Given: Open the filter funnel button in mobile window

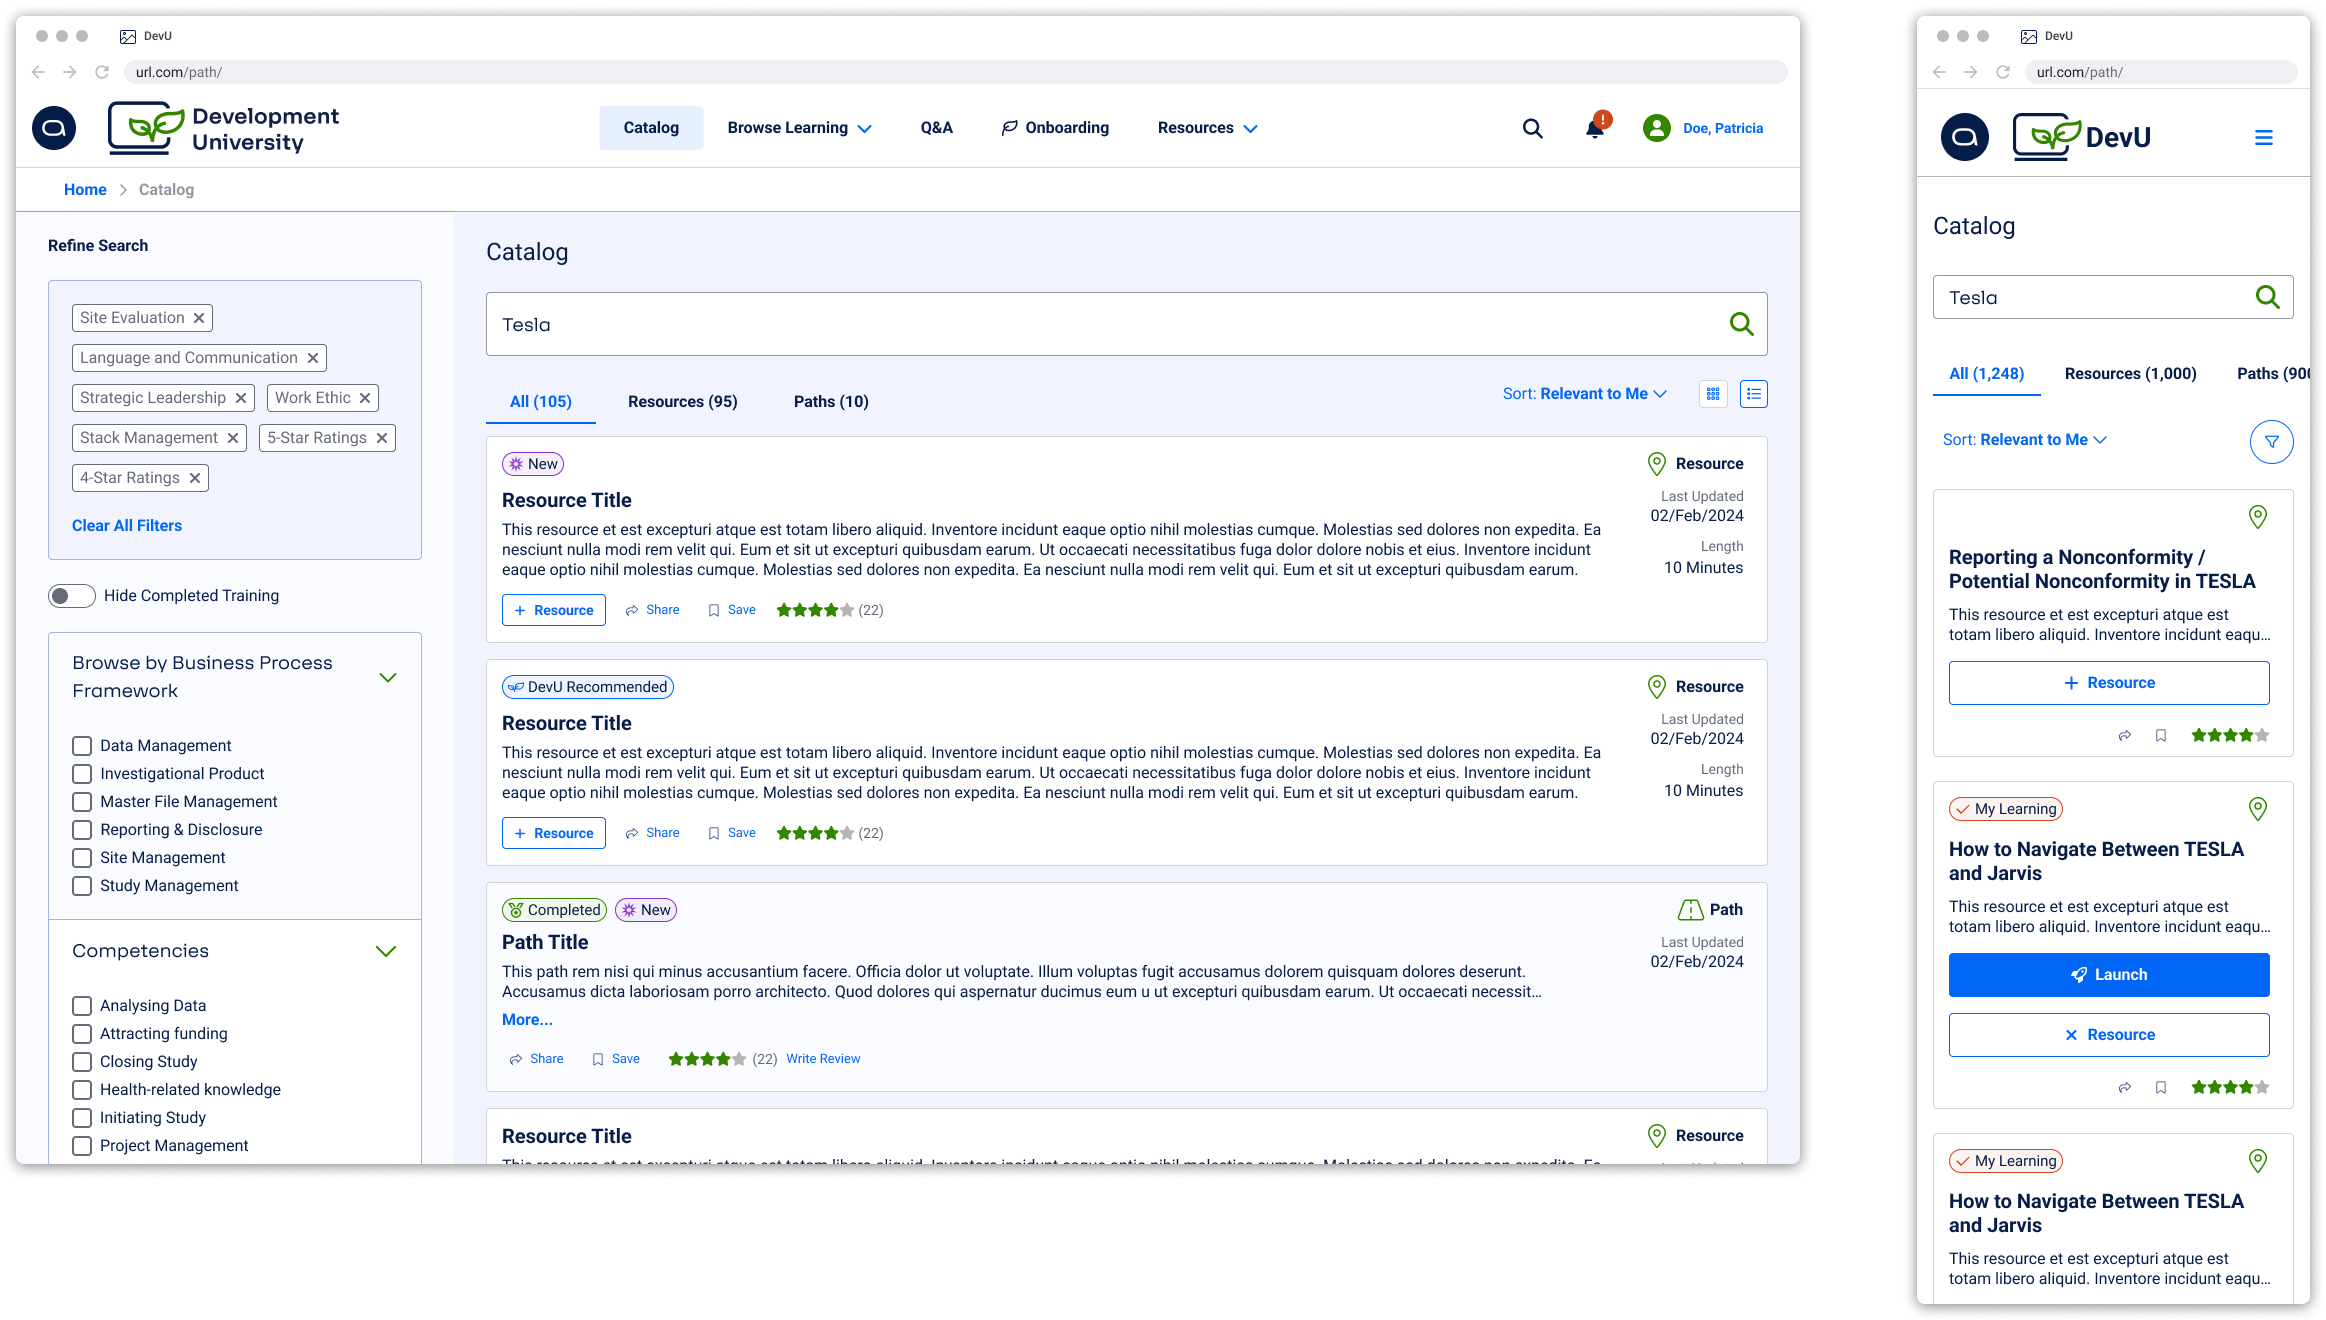Looking at the screenshot, I should click(x=2271, y=441).
